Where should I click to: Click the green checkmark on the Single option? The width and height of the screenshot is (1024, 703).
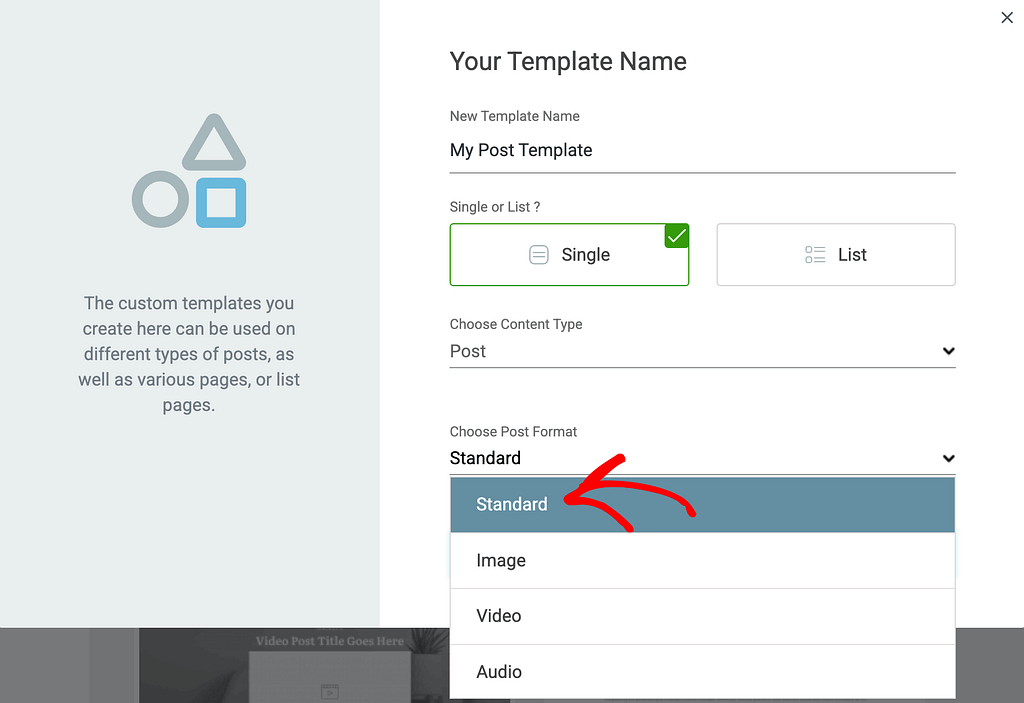[x=676, y=236]
